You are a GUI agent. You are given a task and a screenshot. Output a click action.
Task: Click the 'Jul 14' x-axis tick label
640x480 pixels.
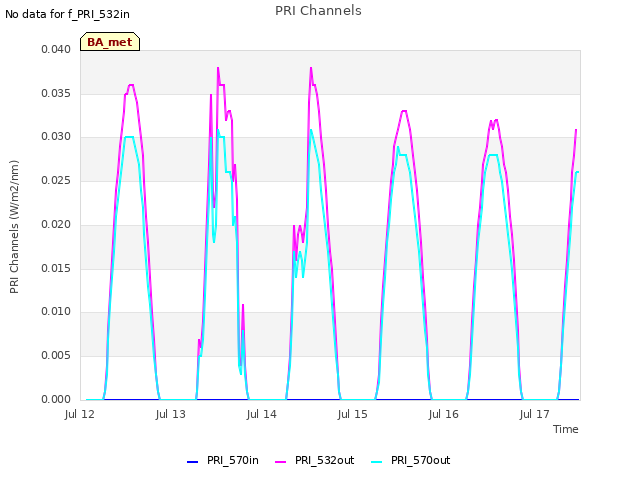(262, 414)
